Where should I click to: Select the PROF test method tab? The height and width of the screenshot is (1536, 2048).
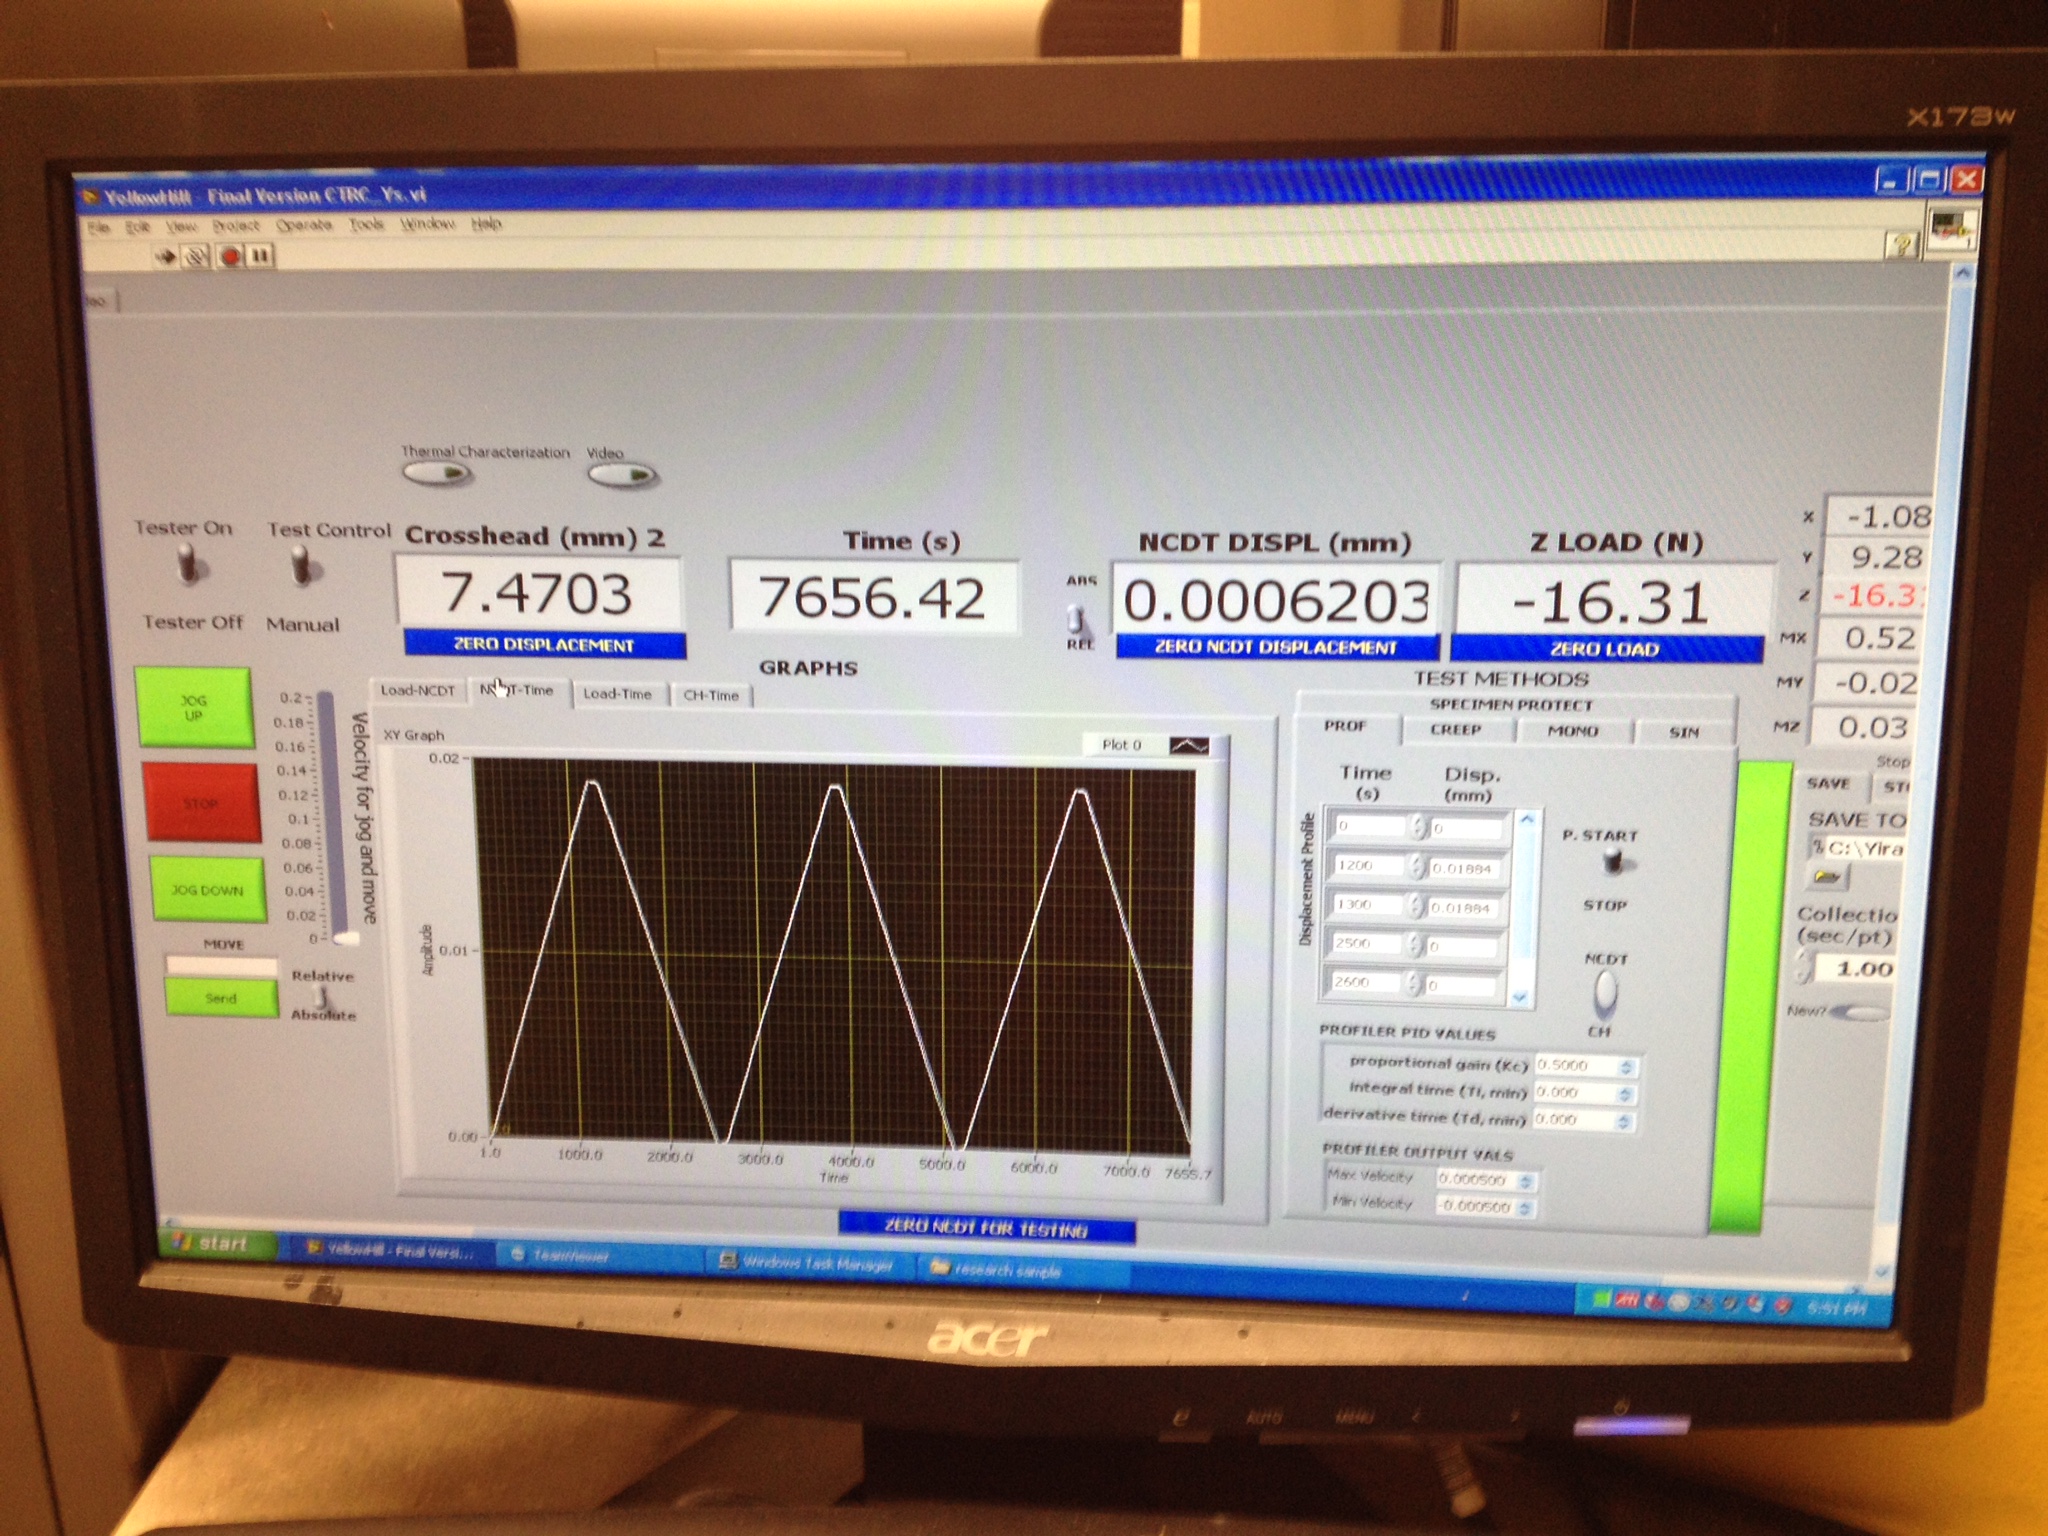[1346, 727]
